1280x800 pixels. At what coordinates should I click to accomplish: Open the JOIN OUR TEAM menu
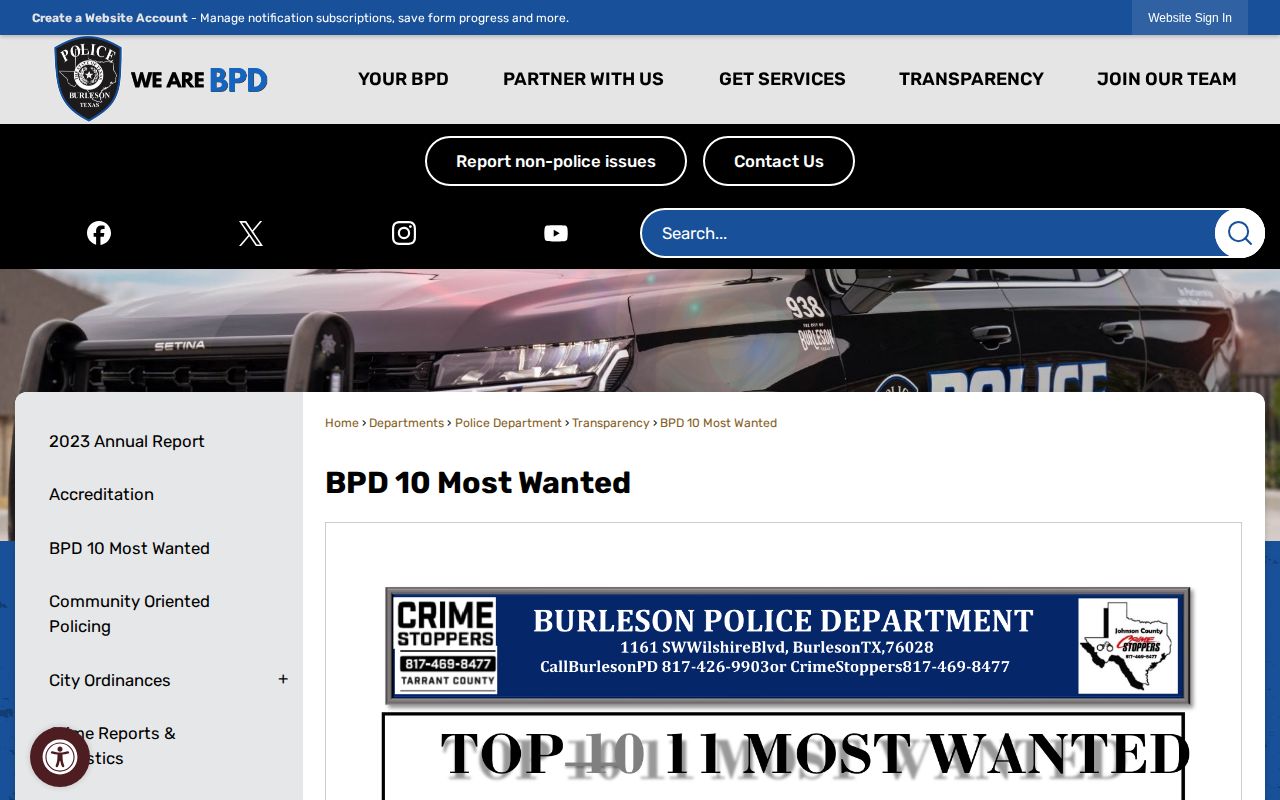click(x=1167, y=79)
